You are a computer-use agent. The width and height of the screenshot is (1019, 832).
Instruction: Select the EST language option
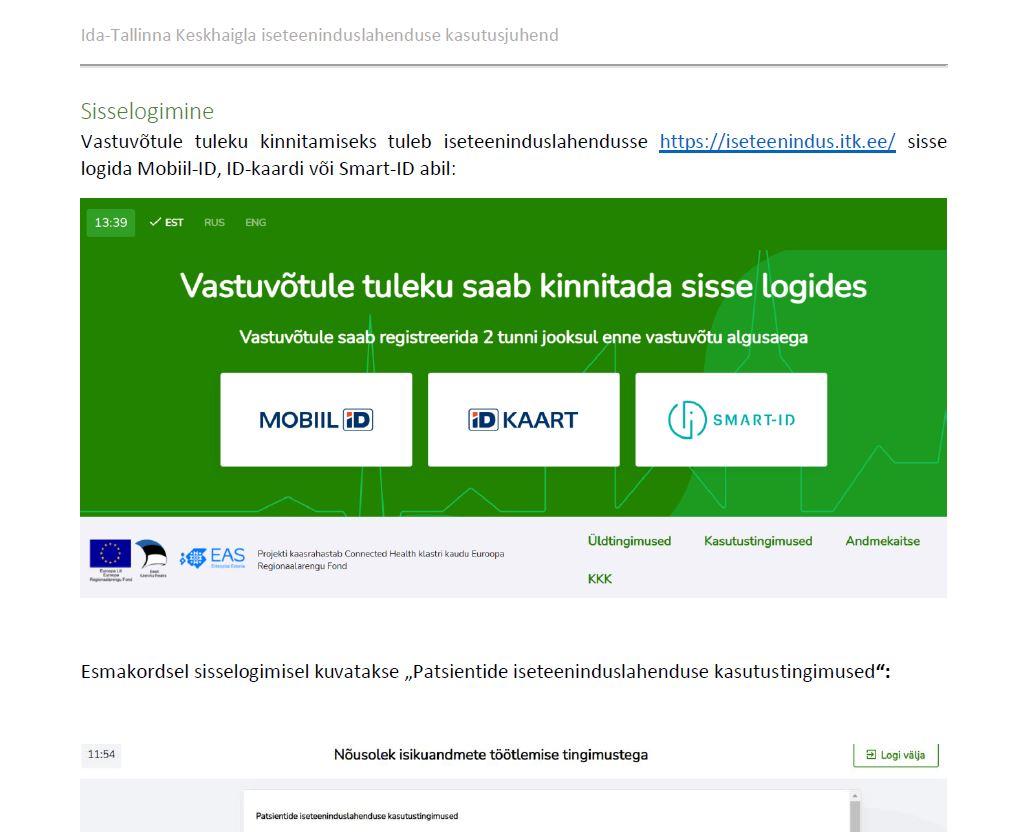pos(166,222)
